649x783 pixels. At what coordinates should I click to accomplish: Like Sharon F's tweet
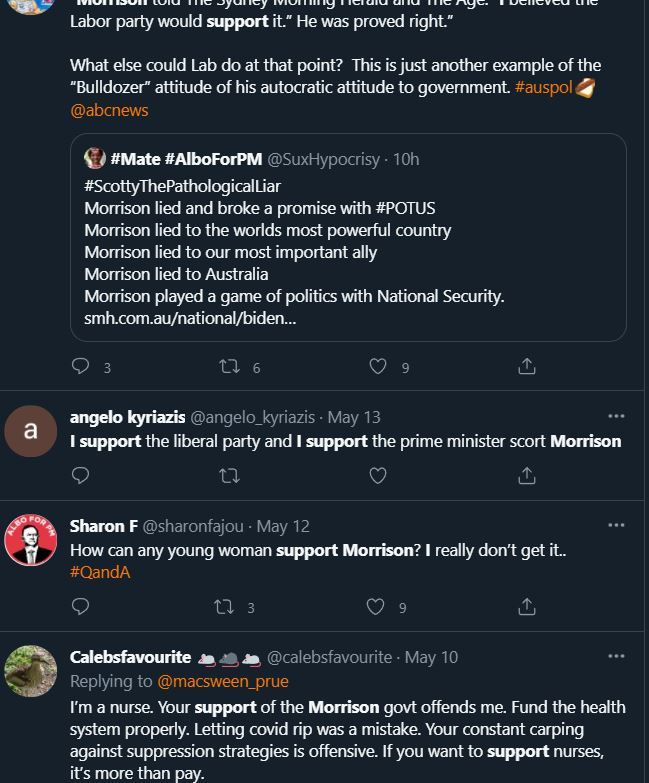376,606
